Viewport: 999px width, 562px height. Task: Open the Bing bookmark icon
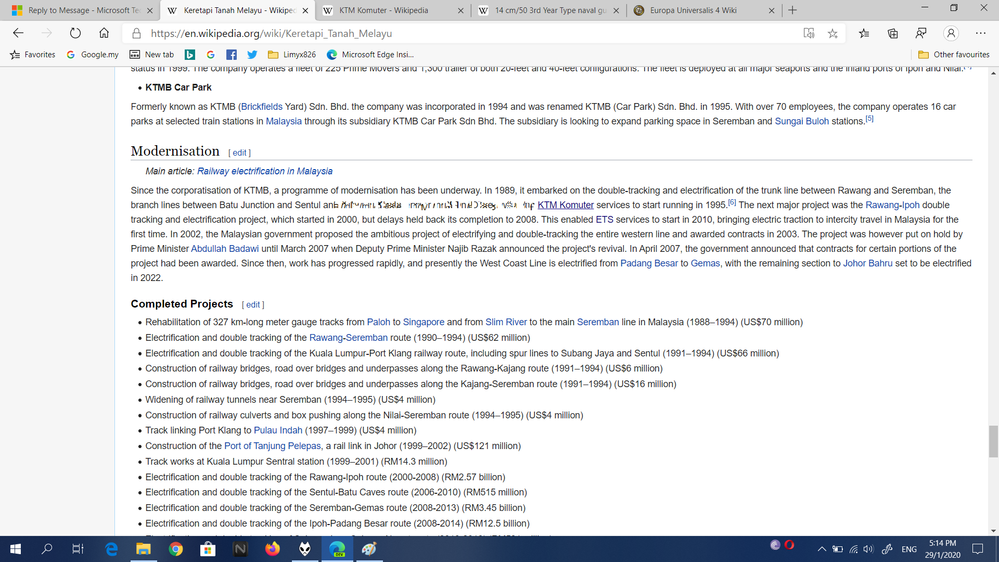click(190, 55)
